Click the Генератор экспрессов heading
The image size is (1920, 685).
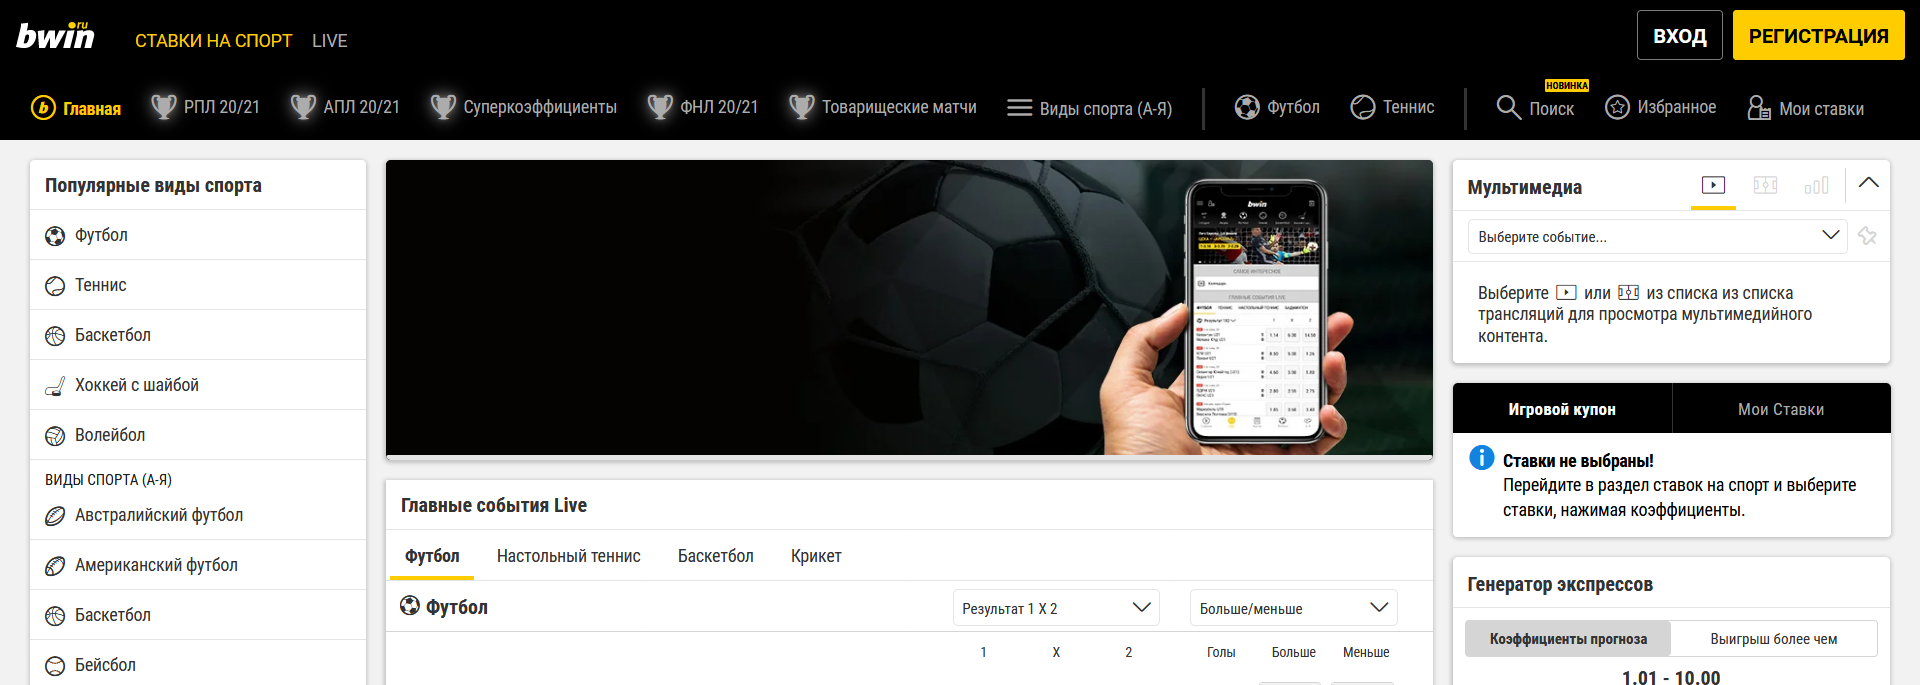coord(1560,584)
